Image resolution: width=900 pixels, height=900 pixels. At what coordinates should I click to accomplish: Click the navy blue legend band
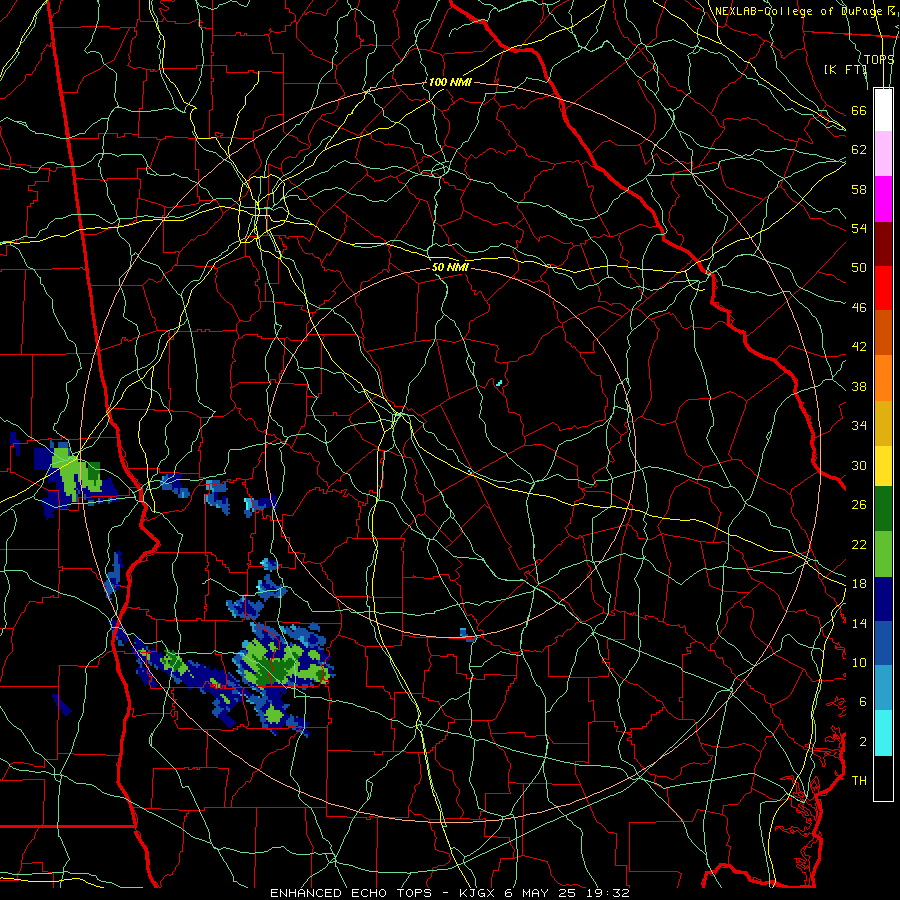pos(883,599)
